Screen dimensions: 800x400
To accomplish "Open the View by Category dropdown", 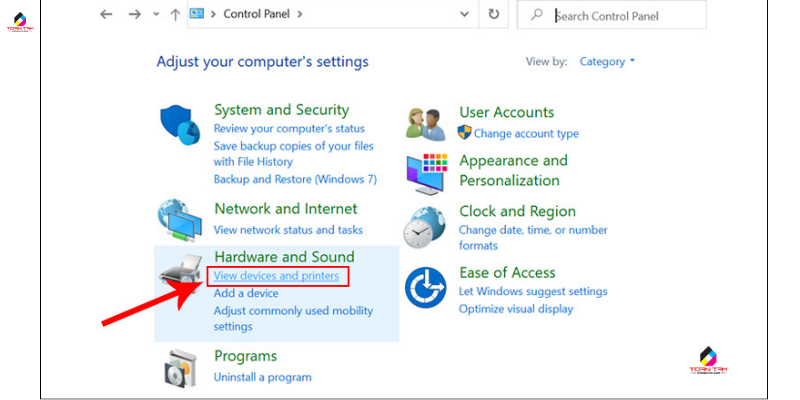I will point(608,62).
